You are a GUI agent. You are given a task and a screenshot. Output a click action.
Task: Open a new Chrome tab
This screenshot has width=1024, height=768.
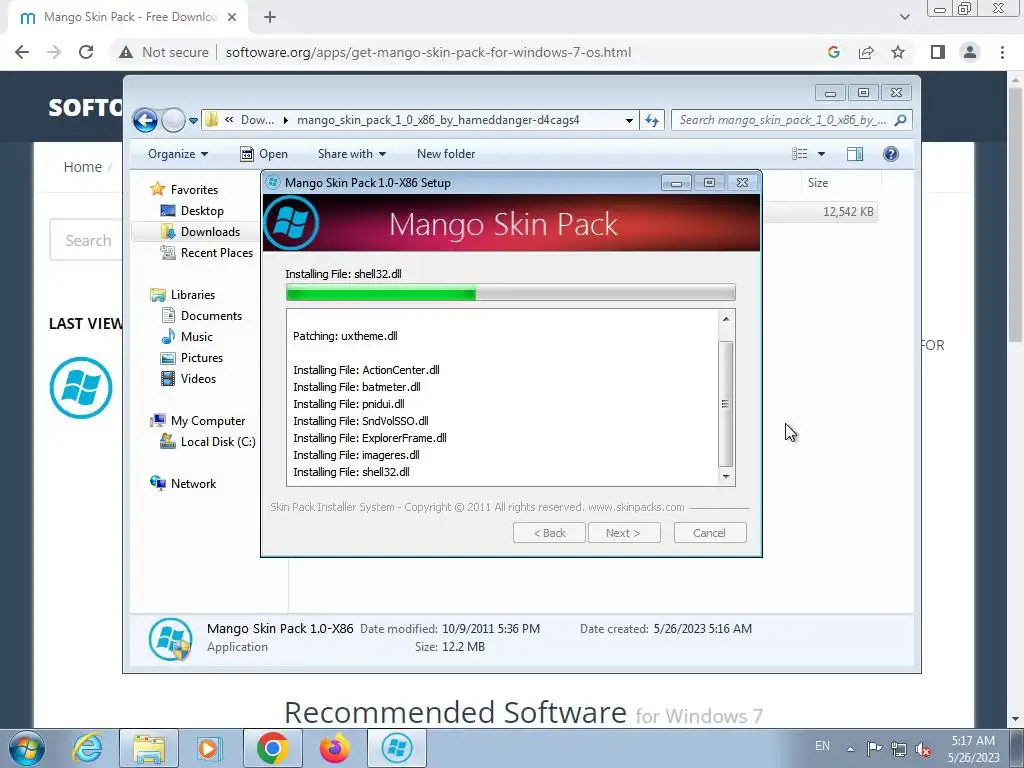[x=270, y=17]
